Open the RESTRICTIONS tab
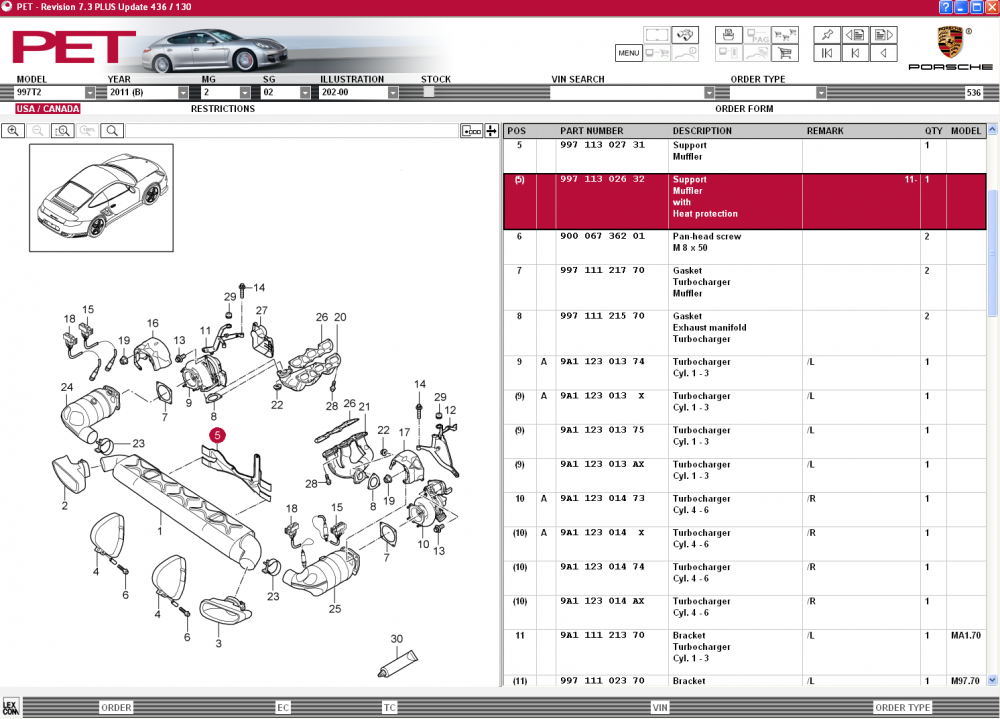This screenshot has height=719, width=1000. click(222, 109)
